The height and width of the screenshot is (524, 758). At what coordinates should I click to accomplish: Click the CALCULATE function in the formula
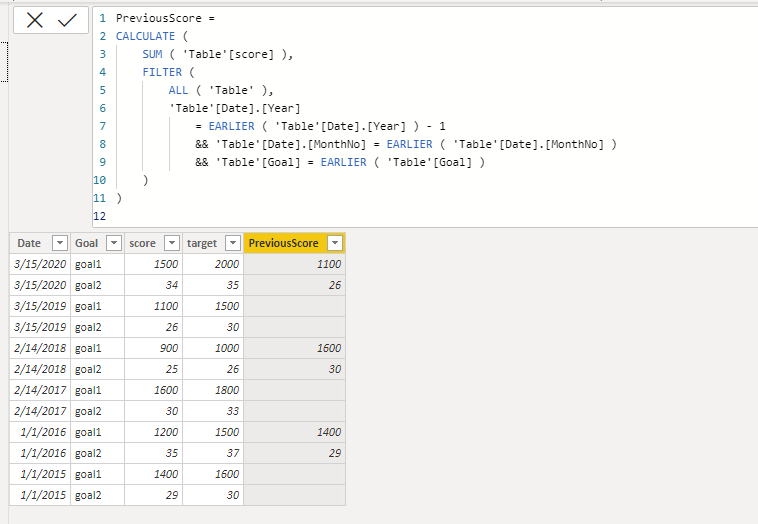pos(145,36)
